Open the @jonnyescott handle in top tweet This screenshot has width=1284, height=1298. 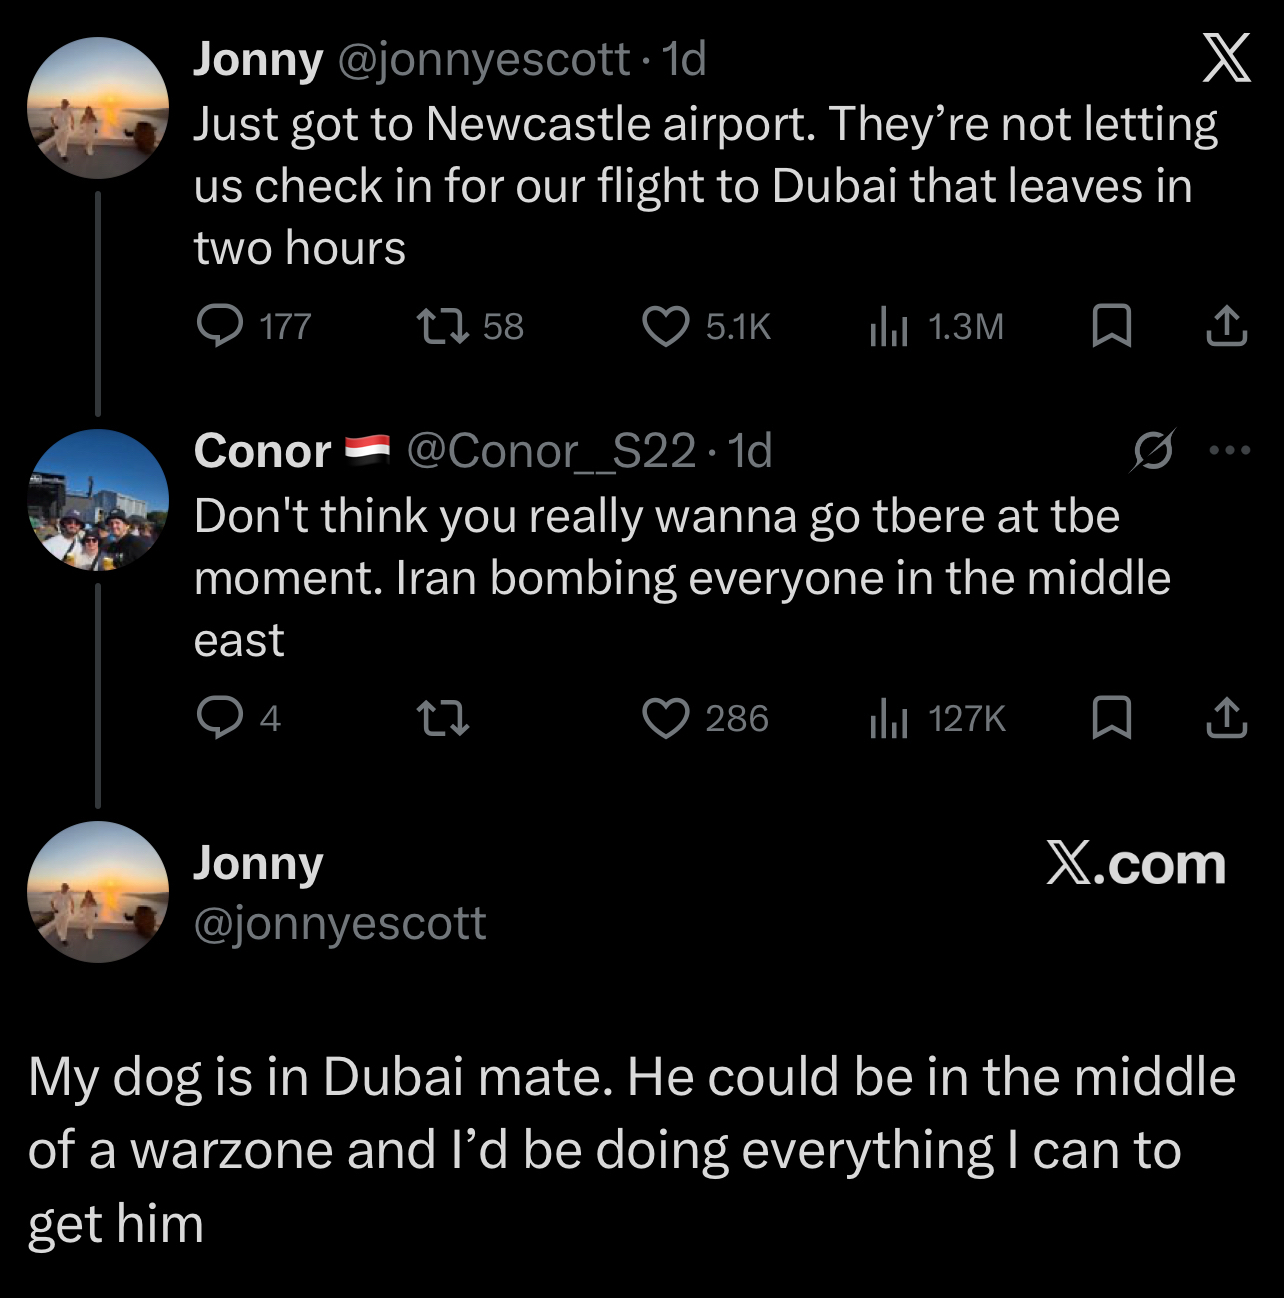coord(484,59)
